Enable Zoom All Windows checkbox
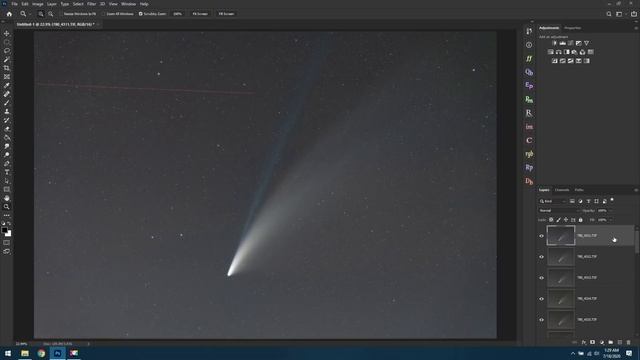640x360 pixels. click(x=104, y=14)
